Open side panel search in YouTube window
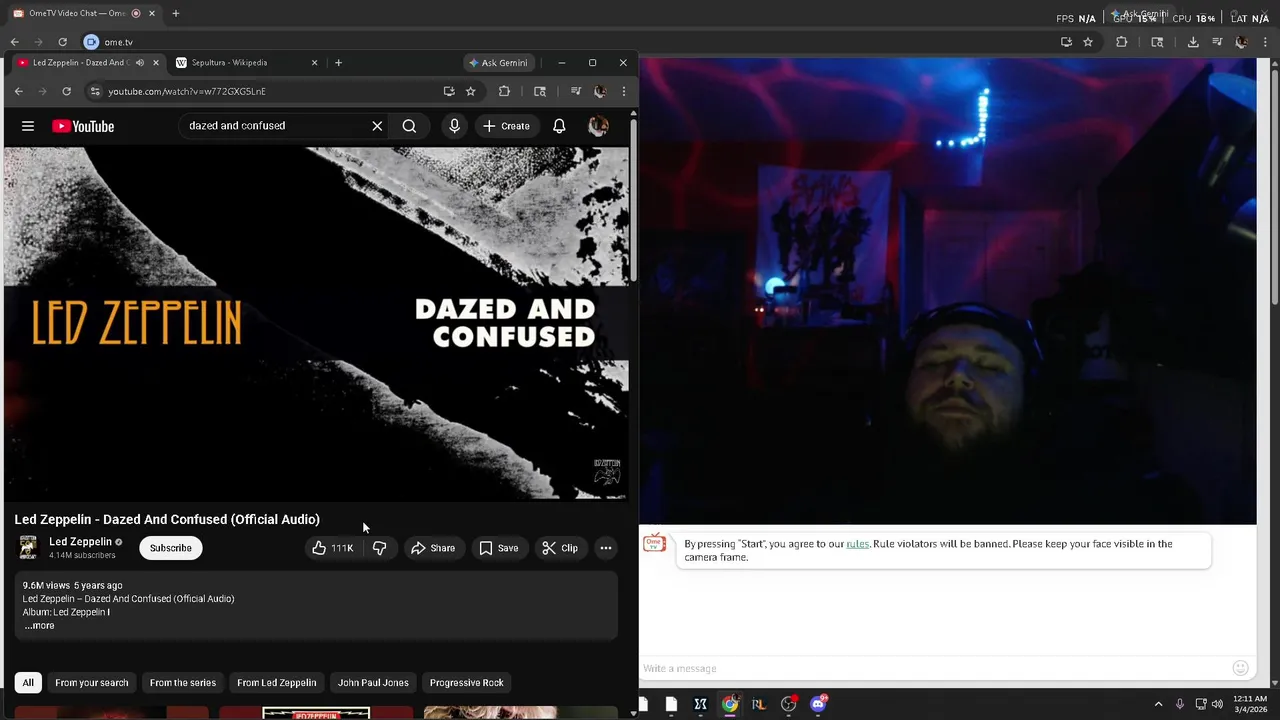Screen dimensions: 1280x720 tap(540, 91)
